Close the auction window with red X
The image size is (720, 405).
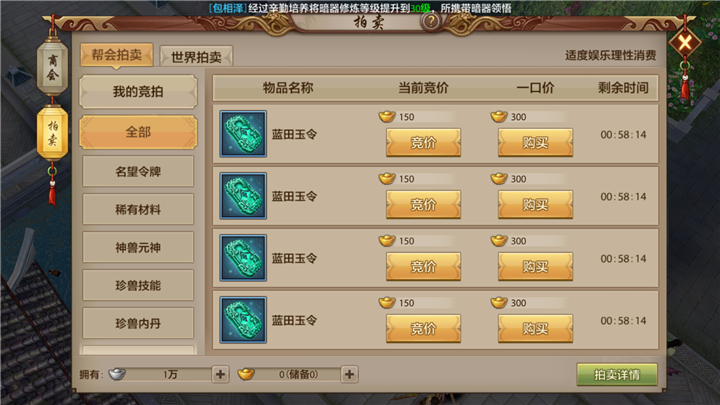pyautogui.click(x=685, y=43)
